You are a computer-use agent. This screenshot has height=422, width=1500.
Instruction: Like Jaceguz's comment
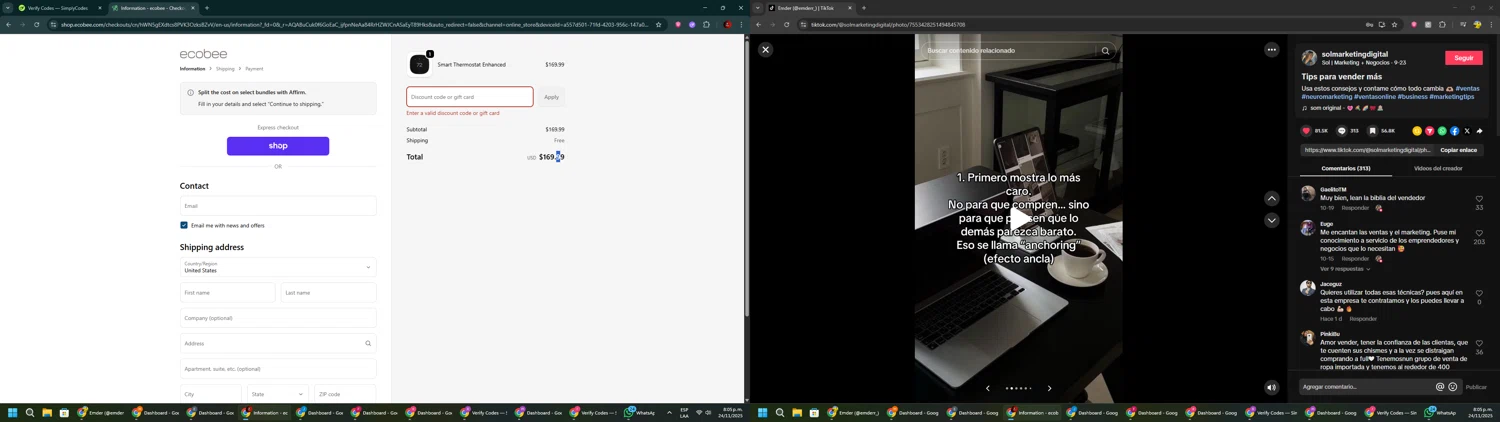(1479, 293)
